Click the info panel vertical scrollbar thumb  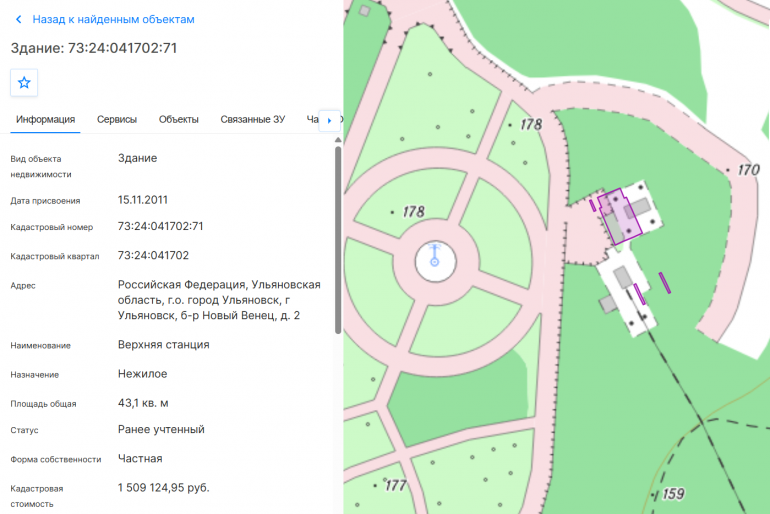tap(338, 241)
